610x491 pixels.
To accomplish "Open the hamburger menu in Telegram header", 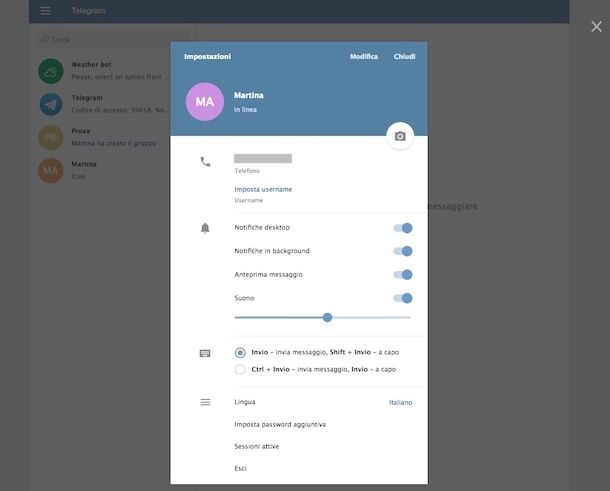I will pyautogui.click(x=46, y=11).
